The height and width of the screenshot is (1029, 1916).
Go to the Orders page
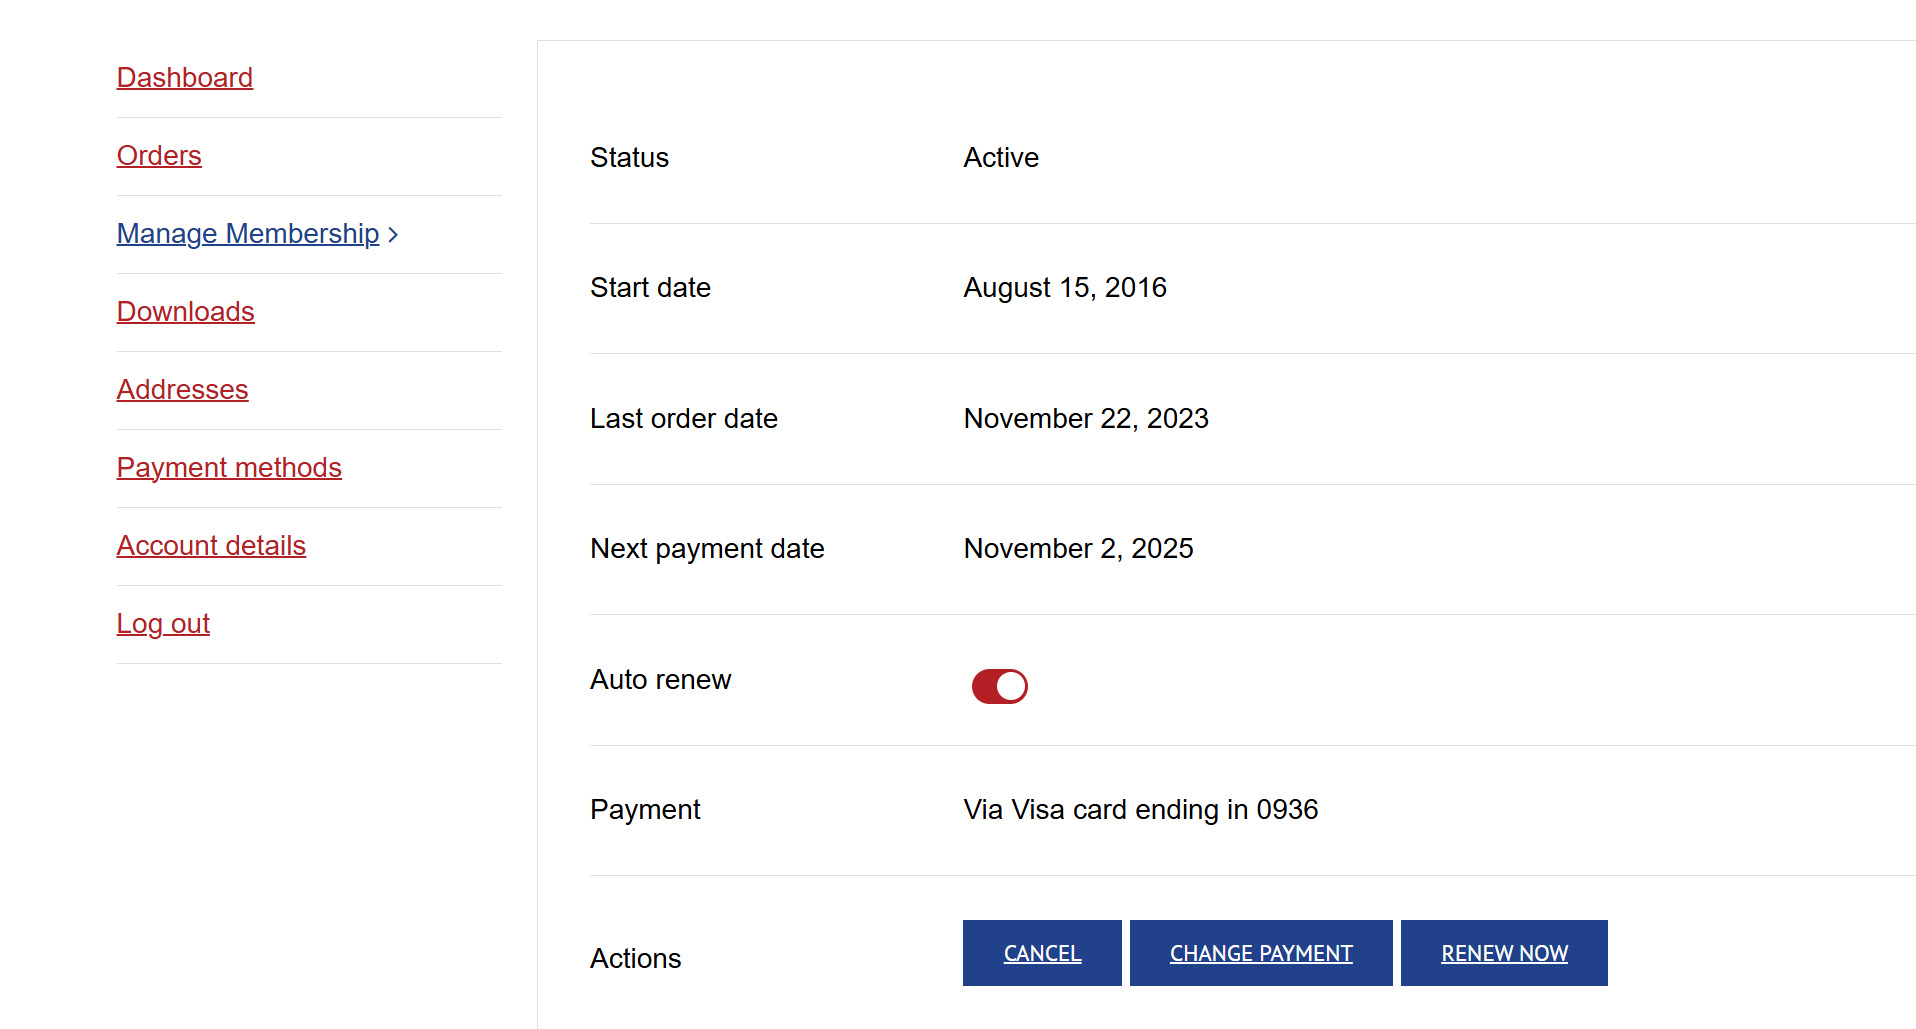[x=159, y=156]
